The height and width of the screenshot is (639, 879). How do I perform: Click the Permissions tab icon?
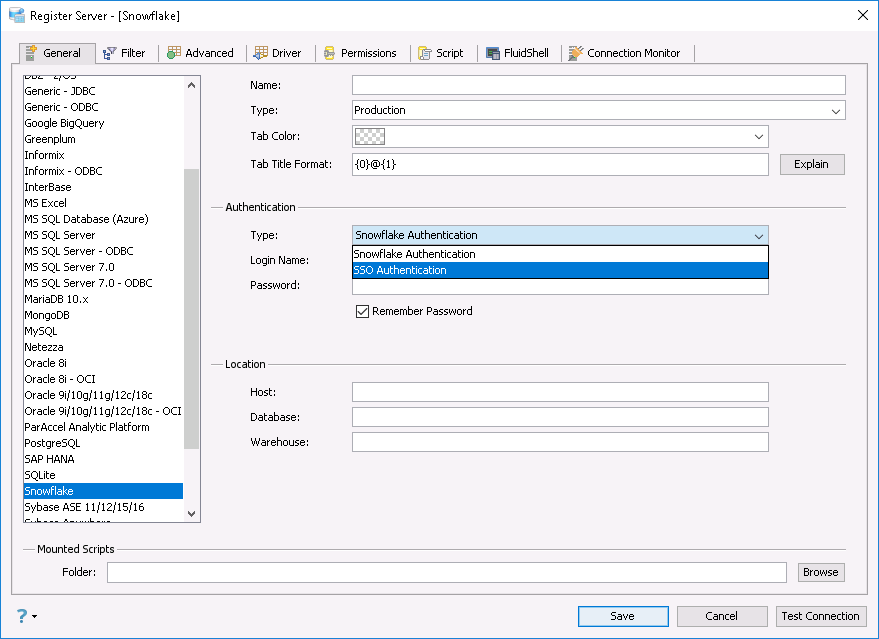329,53
